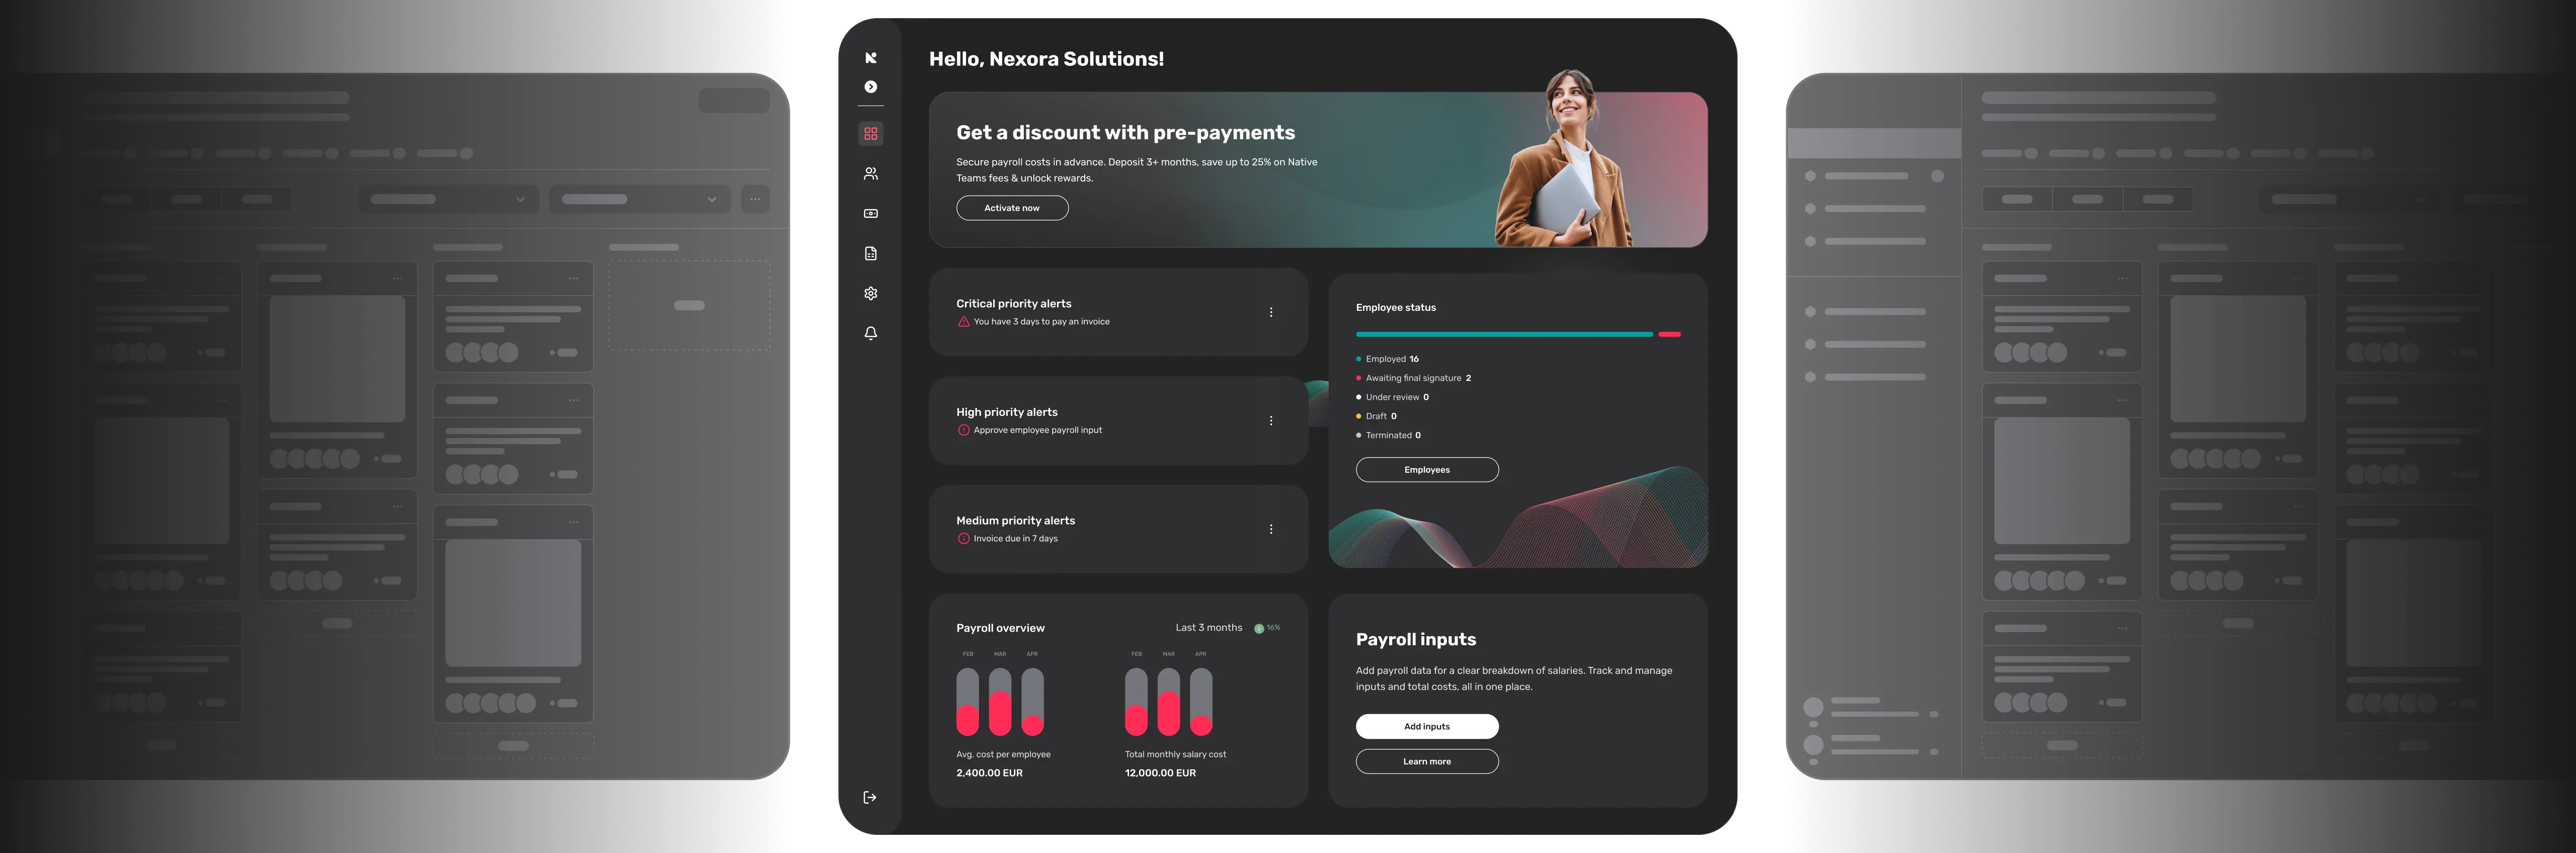Open the payments cash icon in sidebar
Viewport: 2576px width, 853px height.
(870, 214)
